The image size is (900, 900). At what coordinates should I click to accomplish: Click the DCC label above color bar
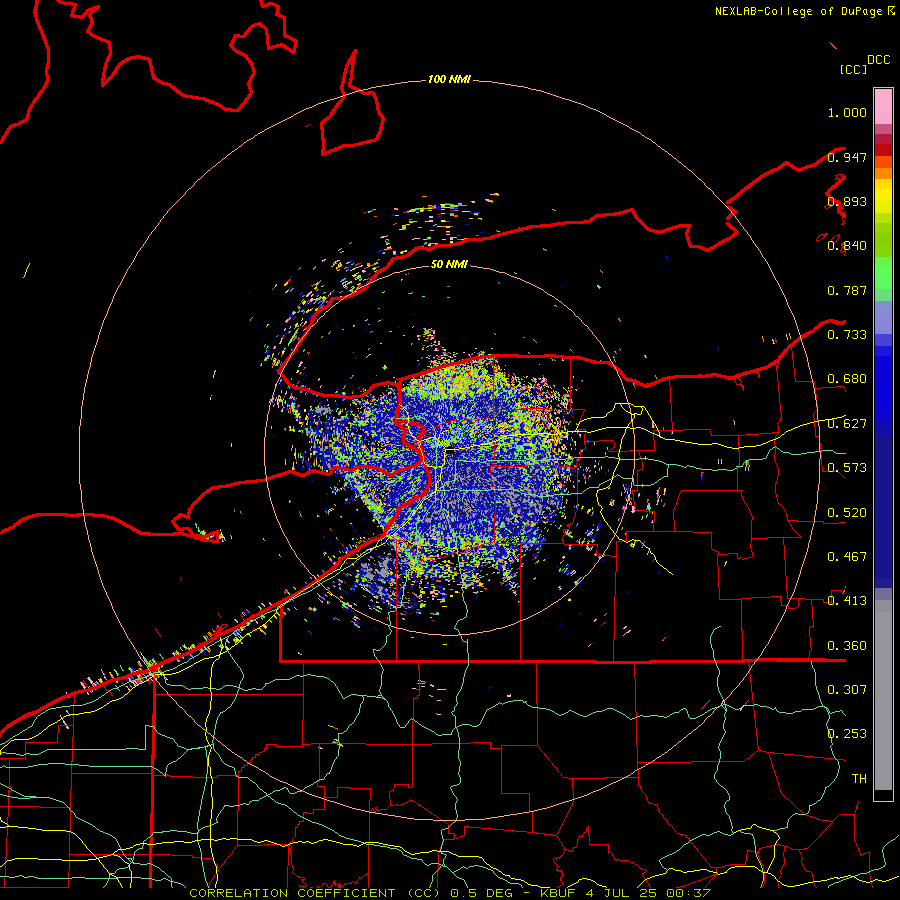[x=879, y=60]
